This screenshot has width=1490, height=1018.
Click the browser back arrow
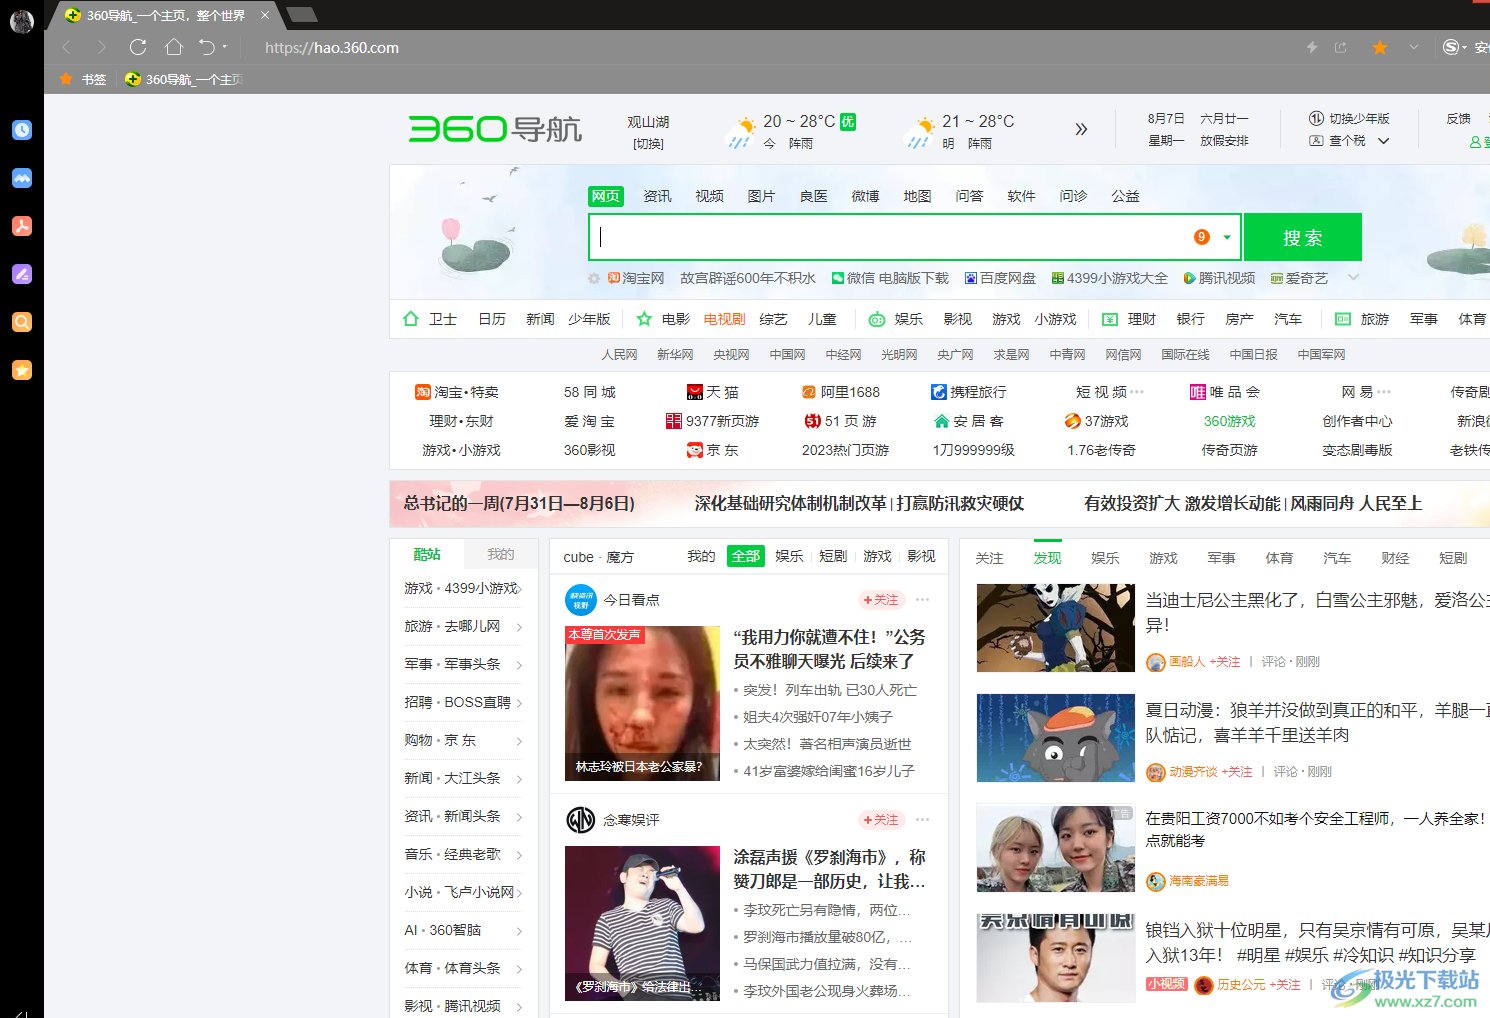(66, 47)
